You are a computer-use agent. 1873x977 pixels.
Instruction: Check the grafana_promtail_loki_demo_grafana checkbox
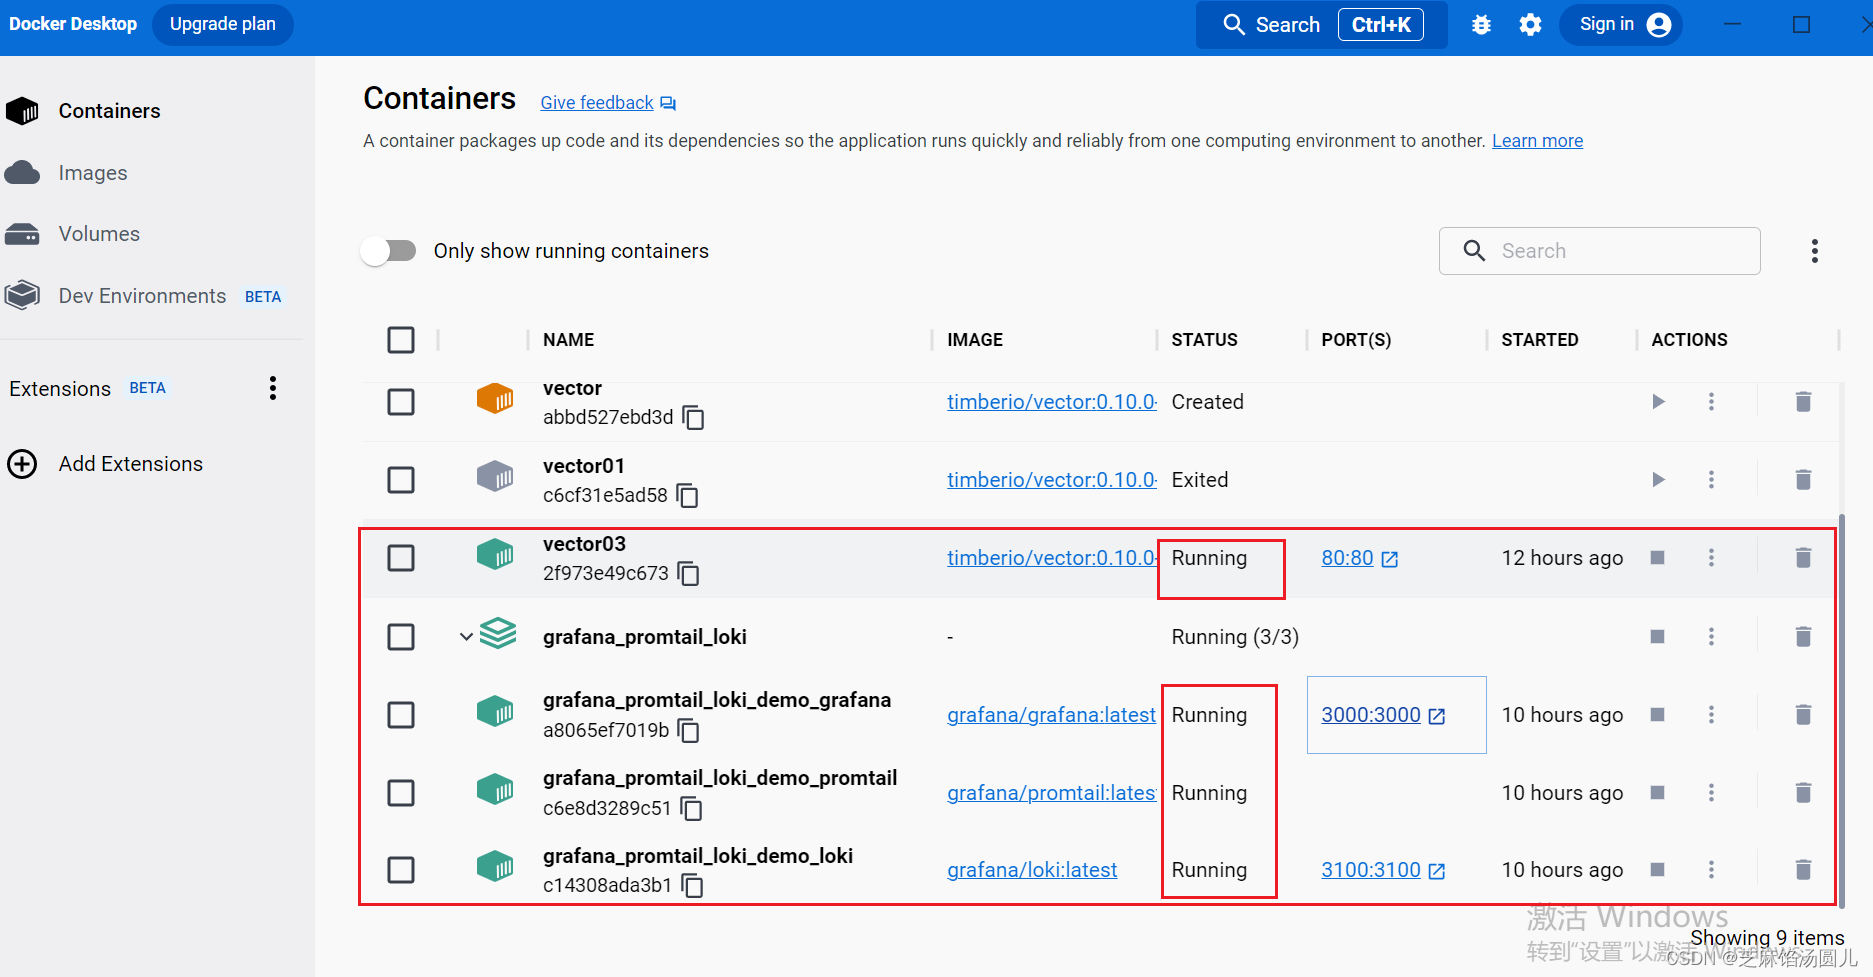401,715
